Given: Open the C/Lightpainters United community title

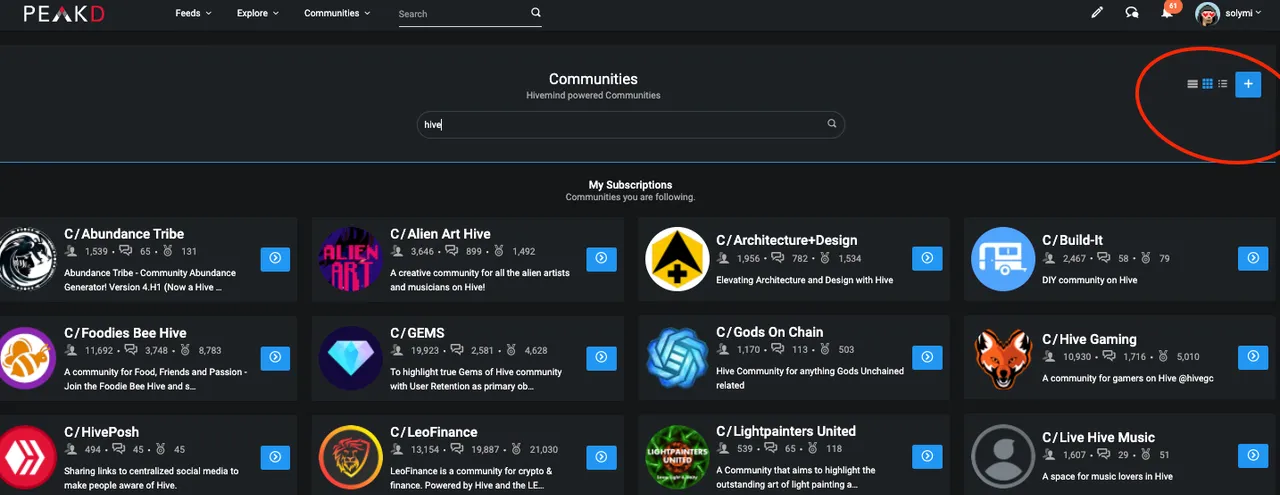Looking at the screenshot, I should click(x=786, y=431).
